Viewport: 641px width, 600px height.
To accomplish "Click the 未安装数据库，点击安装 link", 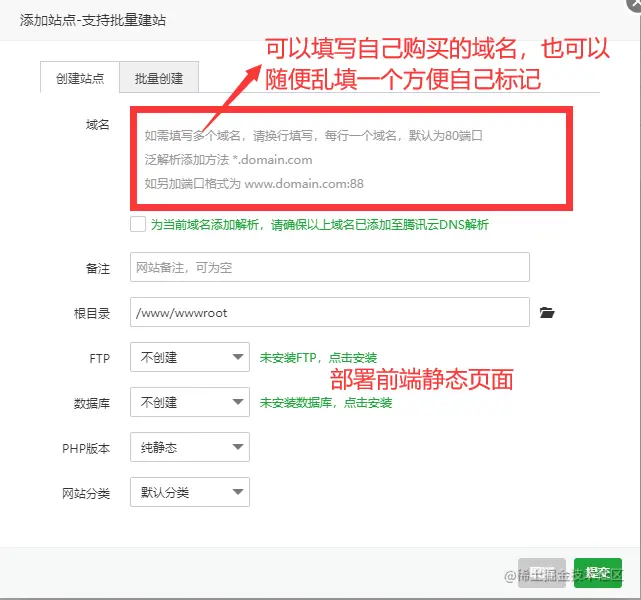I will tap(326, 403).
